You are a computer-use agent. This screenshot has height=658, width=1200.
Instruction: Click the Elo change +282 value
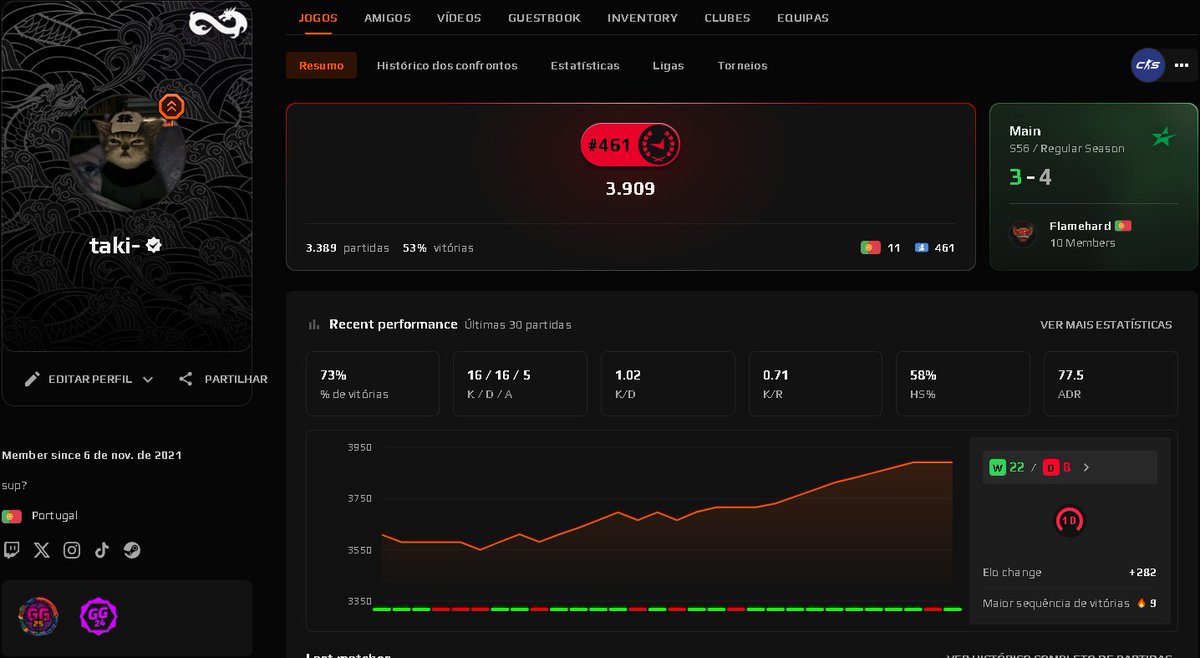pos(1142,572)
